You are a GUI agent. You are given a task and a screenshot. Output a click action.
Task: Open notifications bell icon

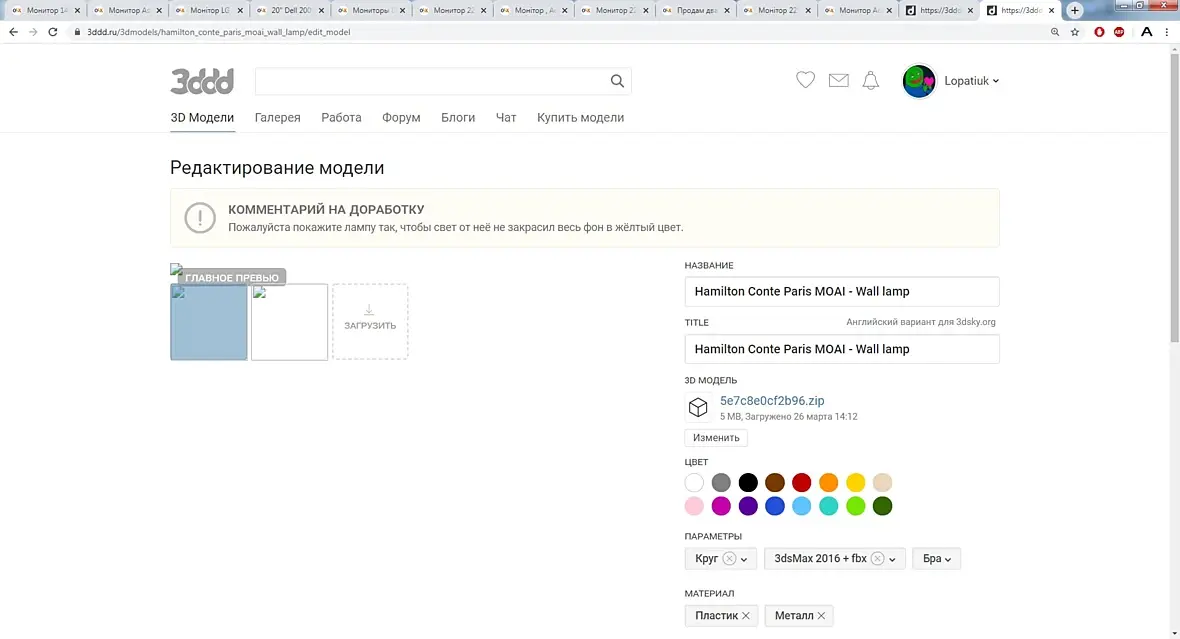[x=871, y=81]
